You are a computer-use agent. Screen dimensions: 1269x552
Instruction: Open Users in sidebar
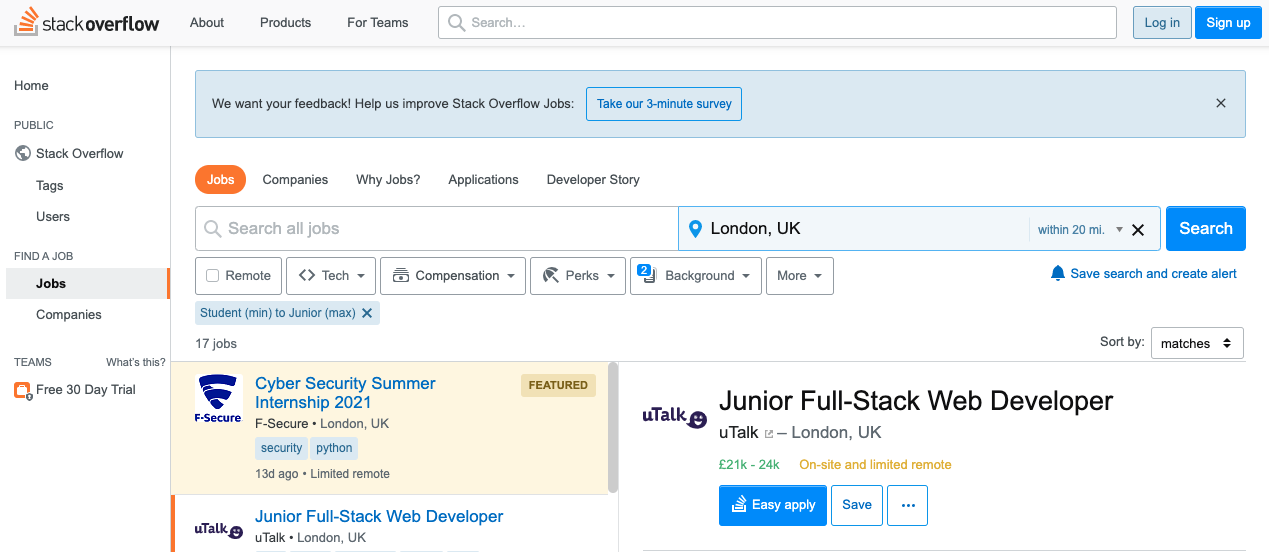point(53,216)
